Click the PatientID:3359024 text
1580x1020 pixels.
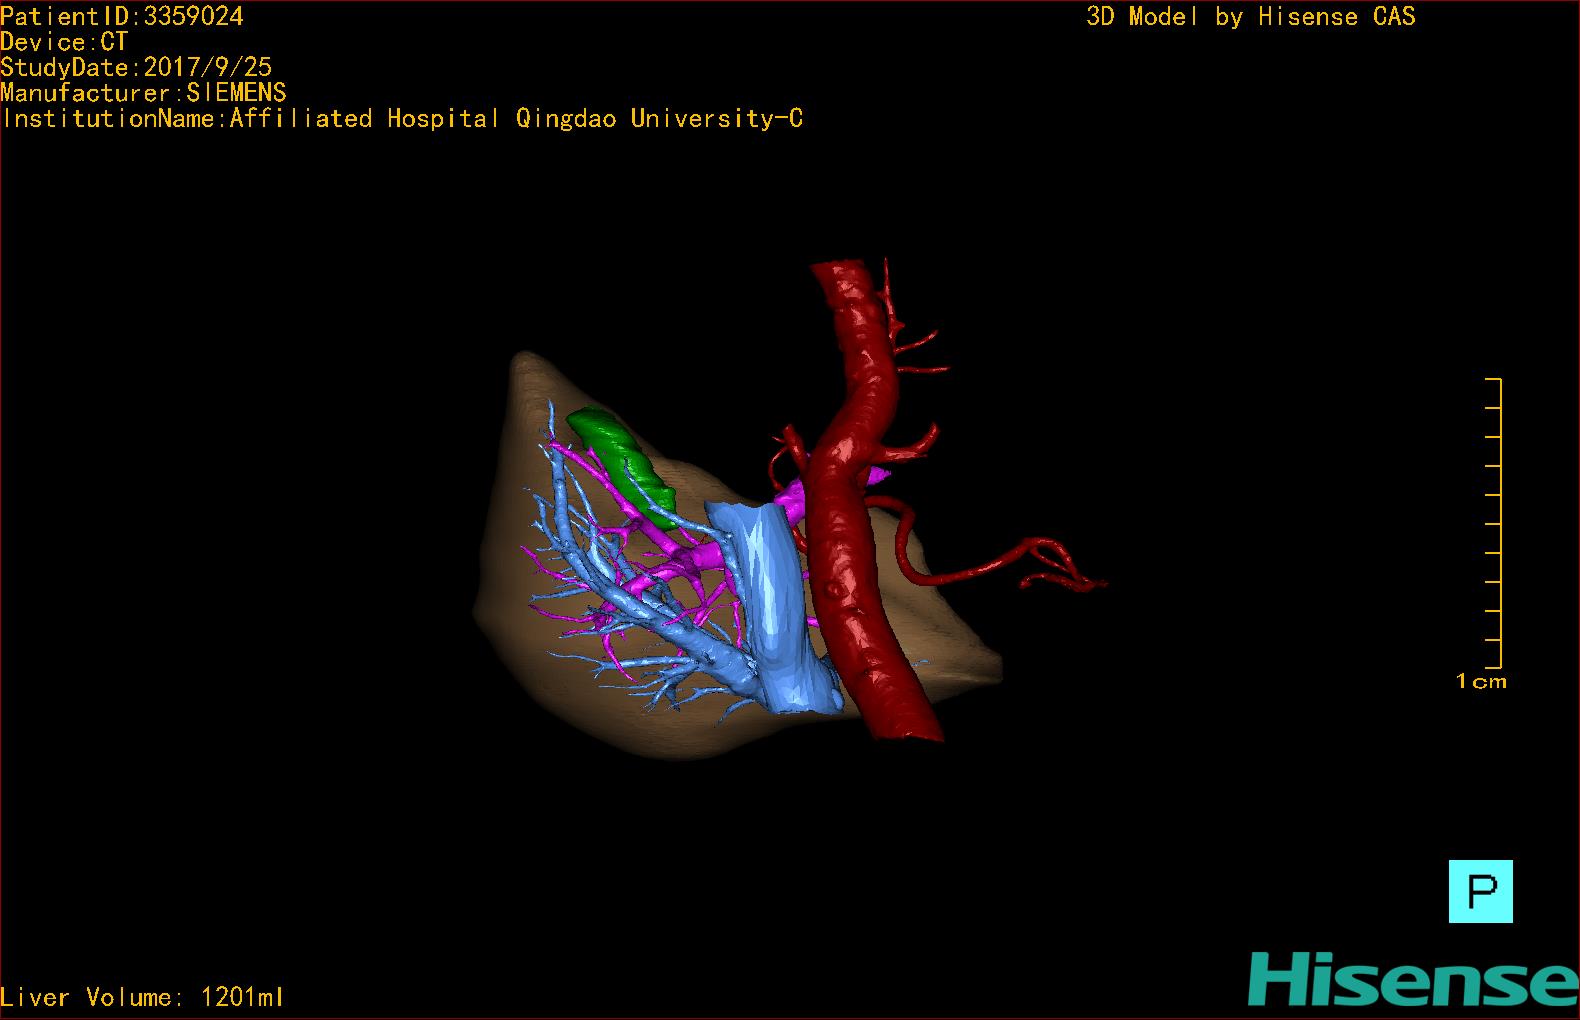tap(122, 16)
